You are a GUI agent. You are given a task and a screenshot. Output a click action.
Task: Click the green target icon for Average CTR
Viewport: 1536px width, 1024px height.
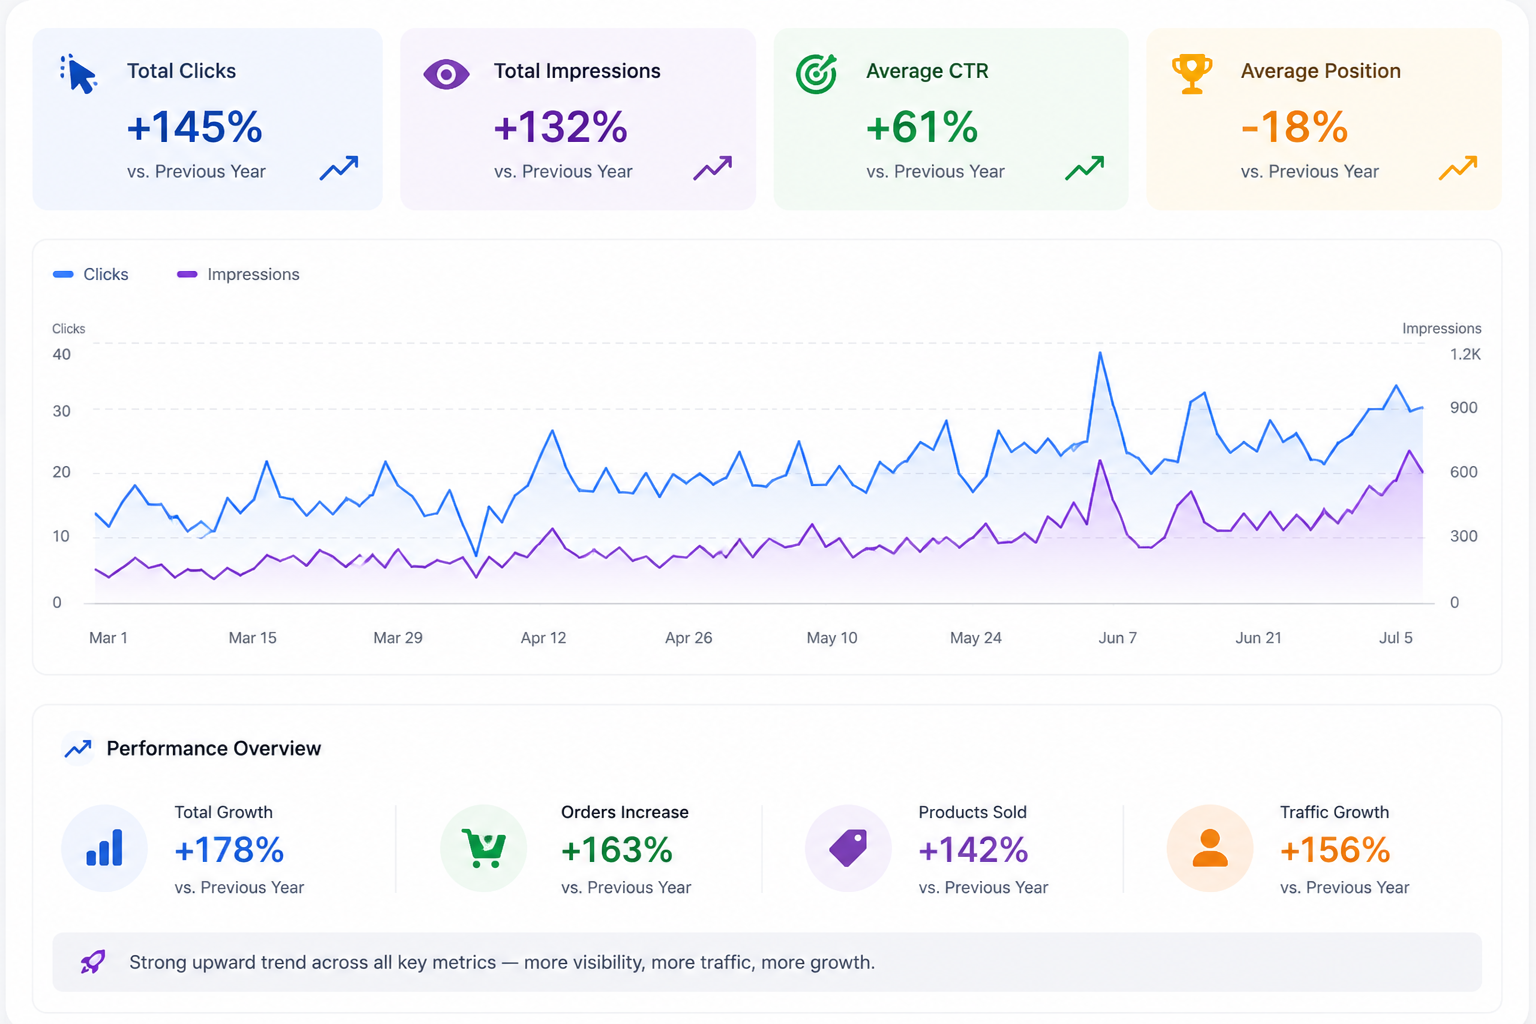point(816,74)
